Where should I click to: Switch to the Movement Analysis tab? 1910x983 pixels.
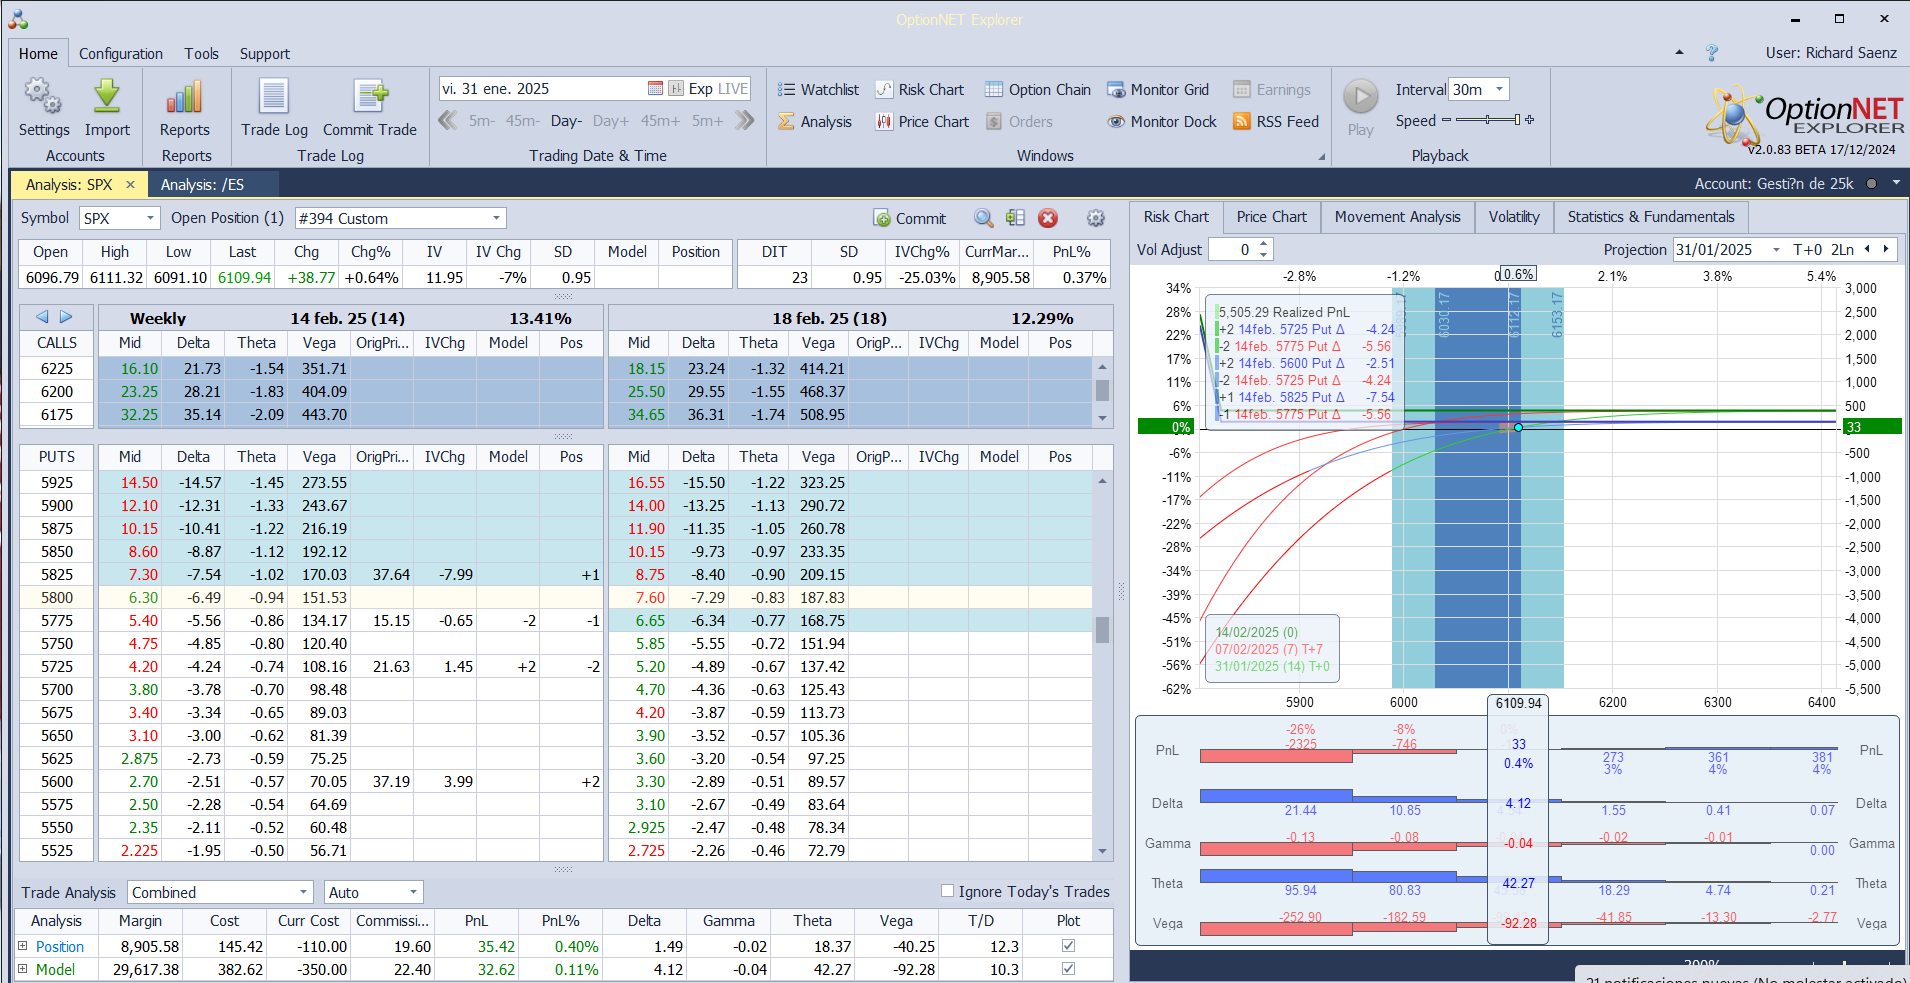pos(1397,217)
